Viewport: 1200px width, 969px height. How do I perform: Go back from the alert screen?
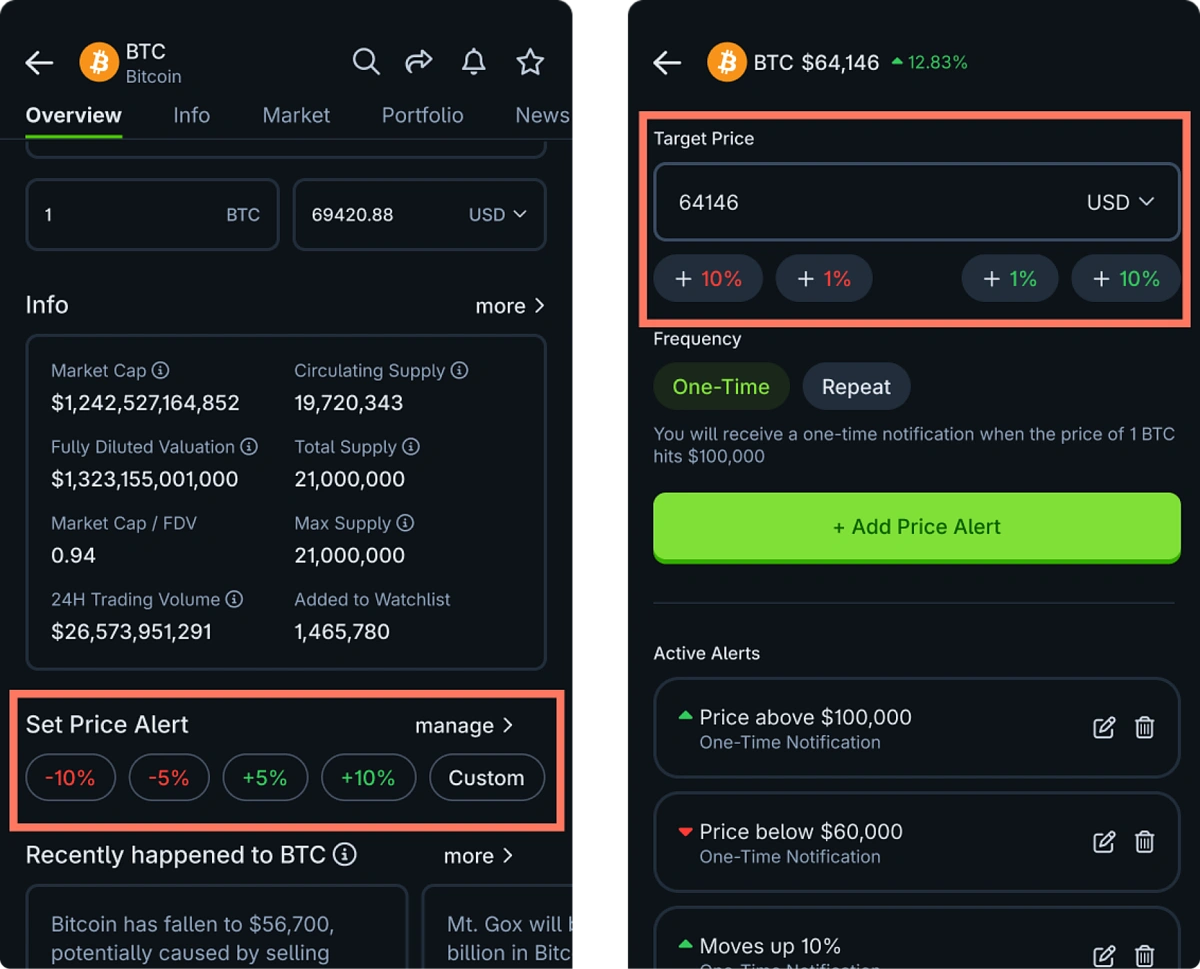click(x=666, y=62)
